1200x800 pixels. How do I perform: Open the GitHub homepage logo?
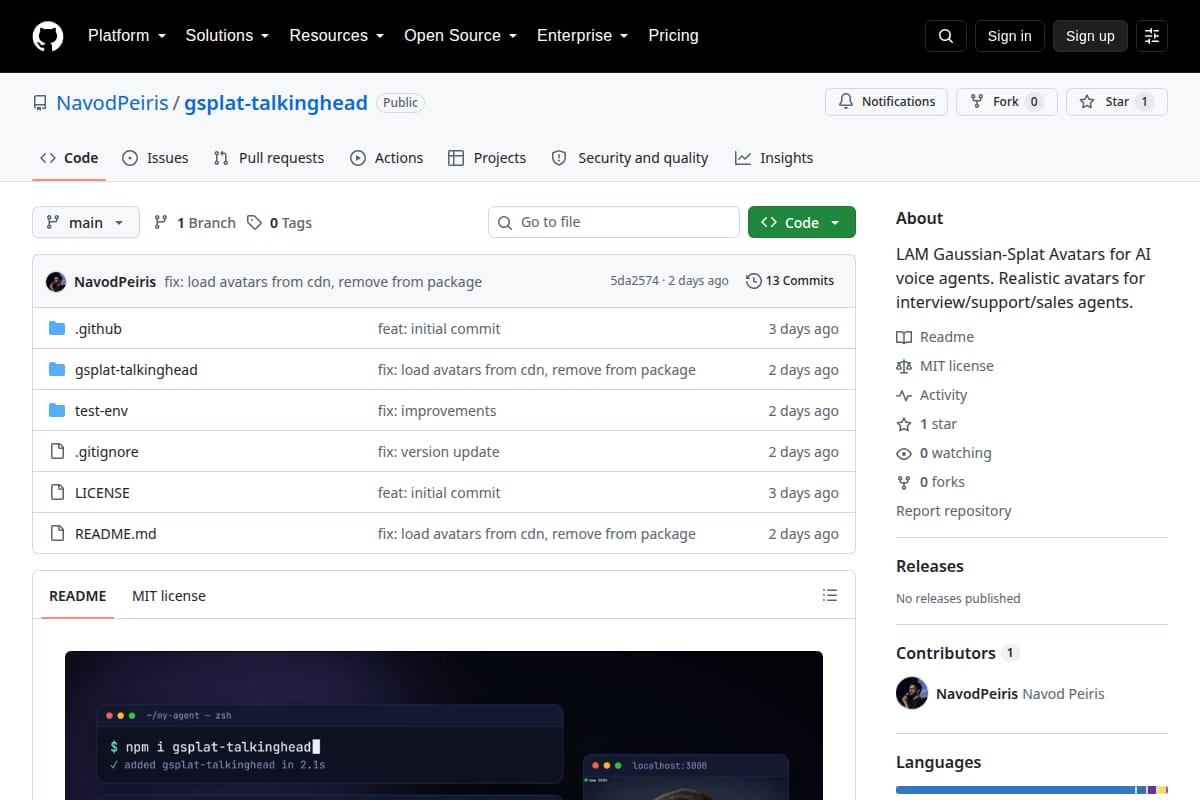[48, 36]
